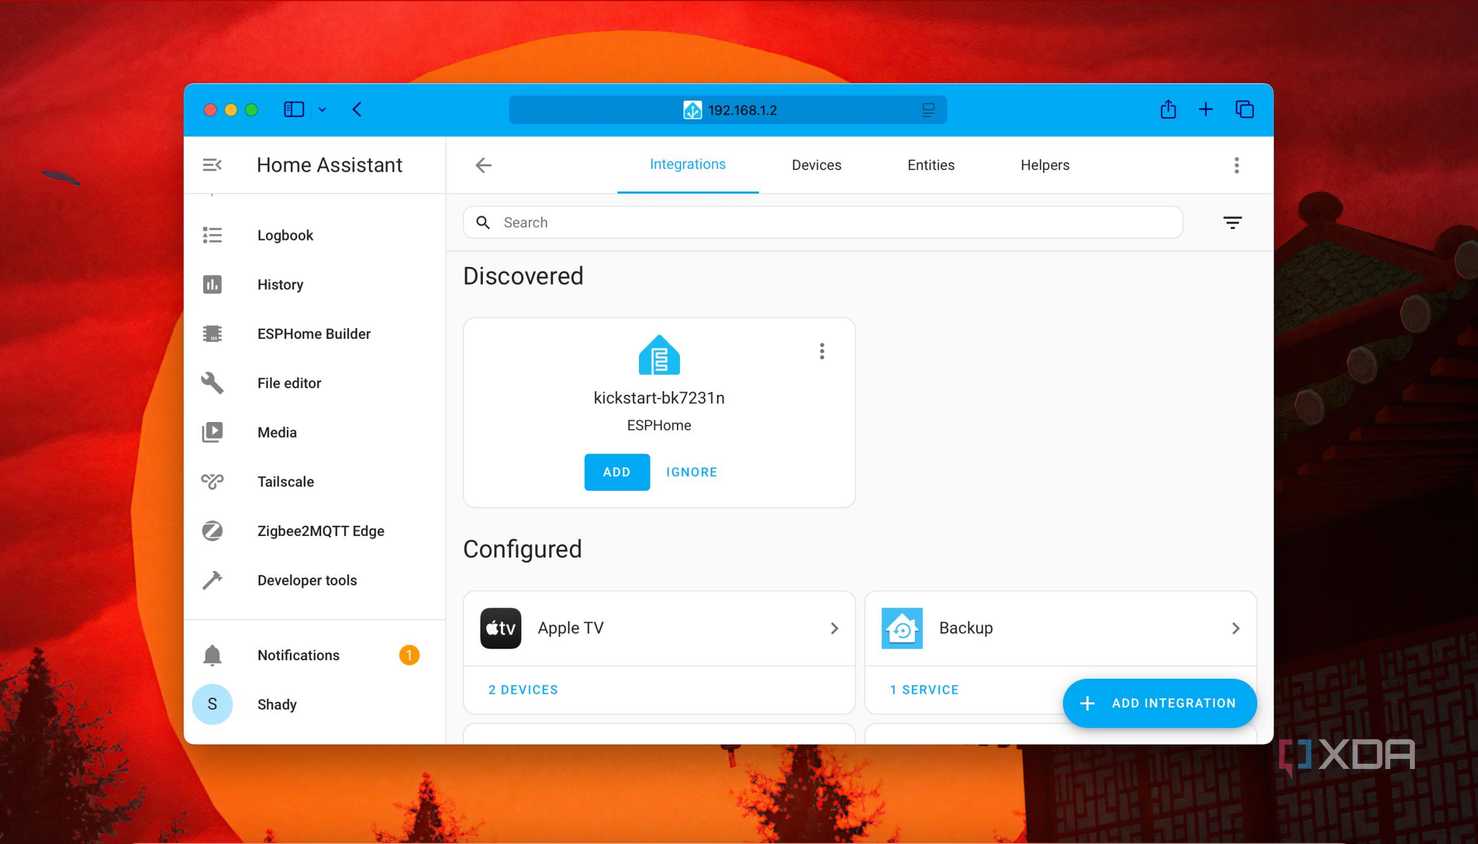The image size is (1478, 844).
Task: Open the Logbook list icon
Action: pos(212,235)
